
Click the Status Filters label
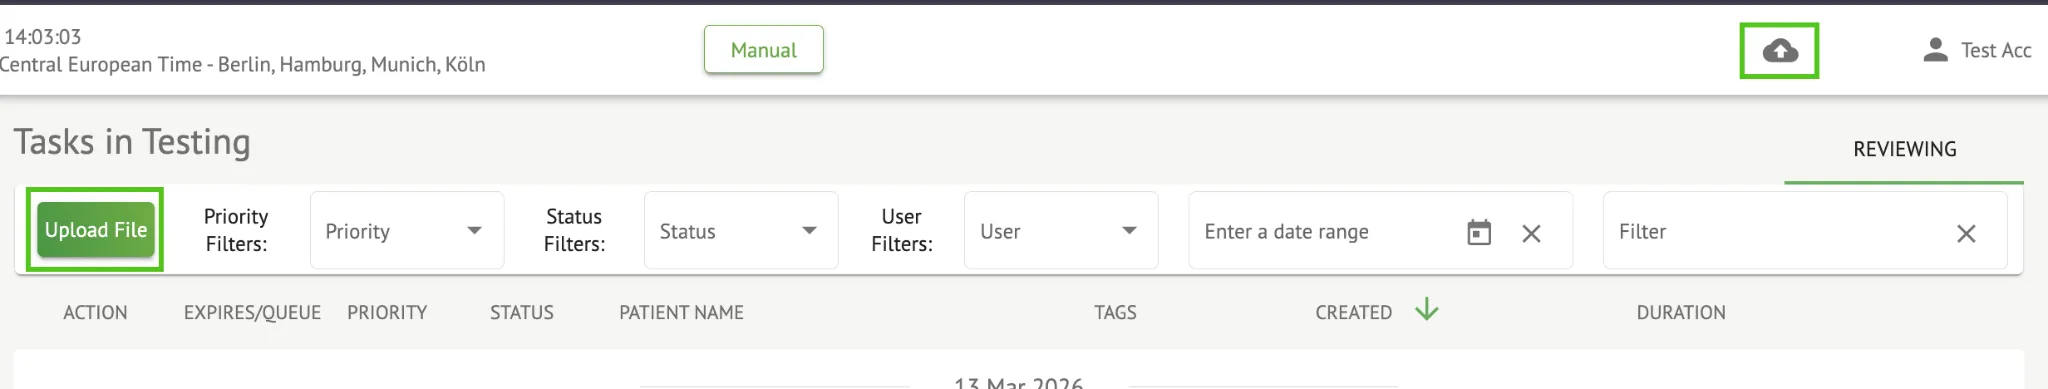574,230
